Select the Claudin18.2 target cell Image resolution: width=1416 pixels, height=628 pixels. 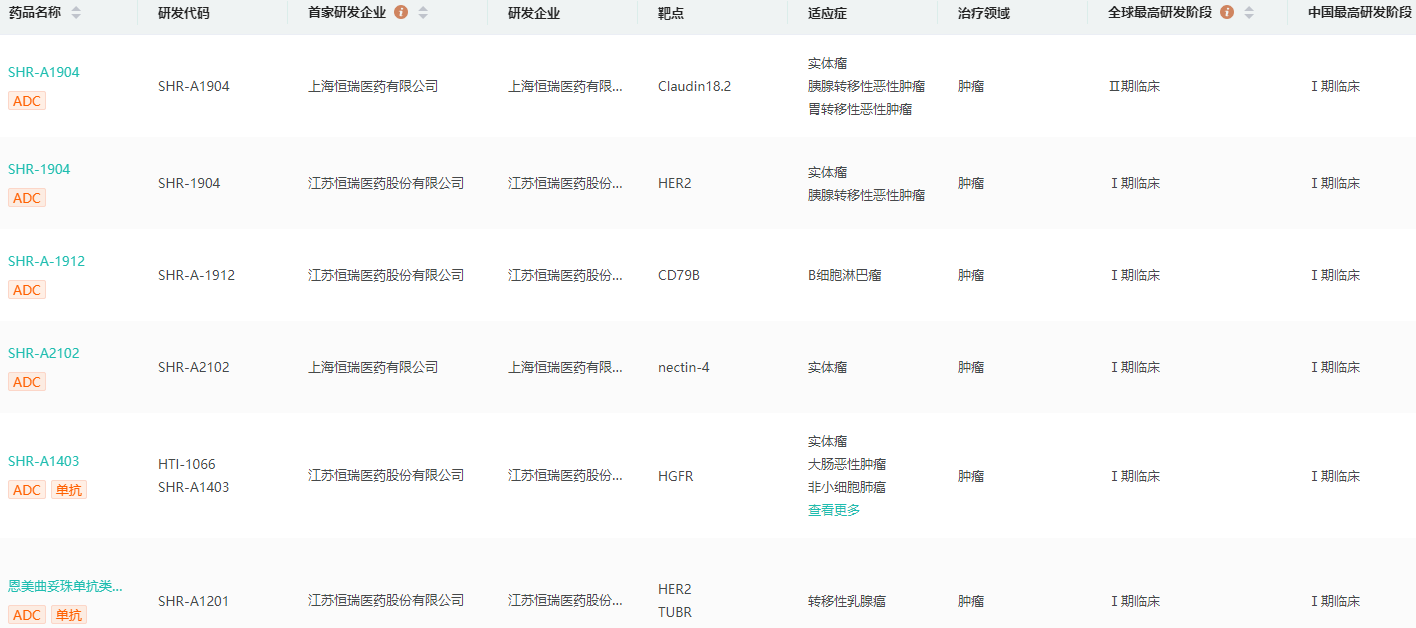point(694,86)
